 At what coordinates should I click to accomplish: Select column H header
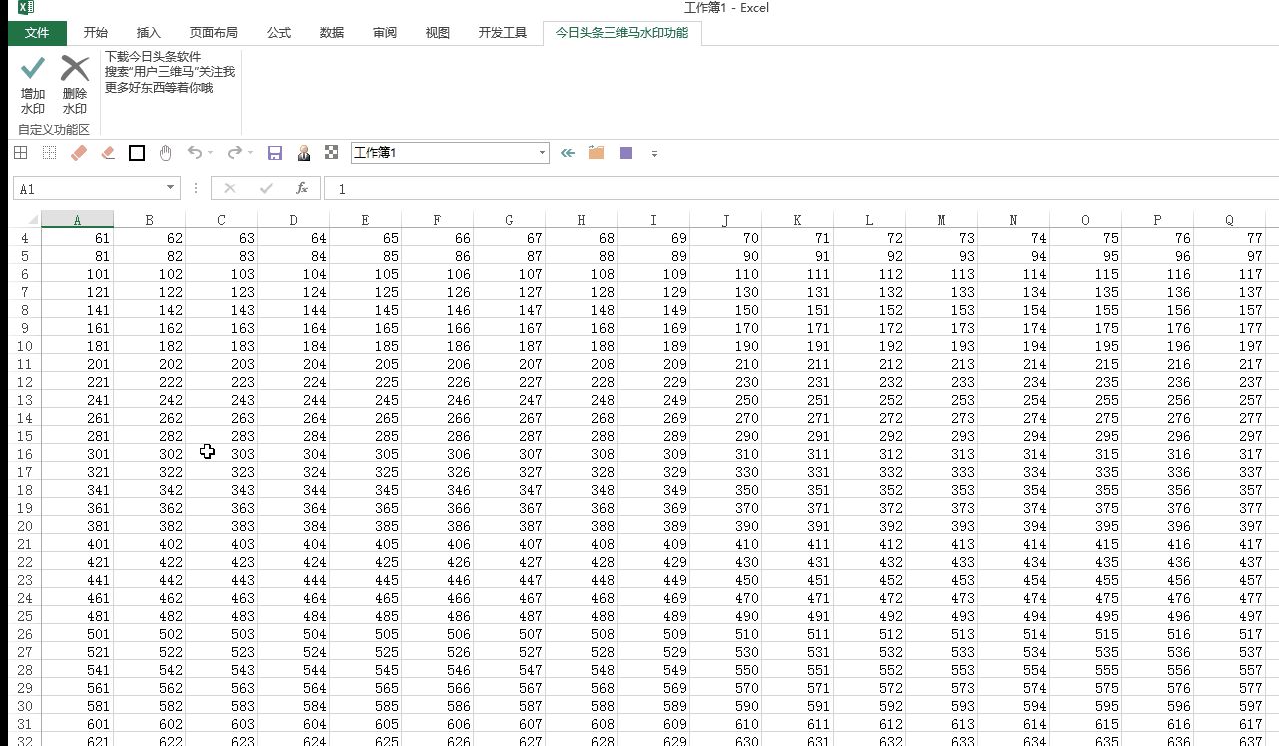[x=581, y=220]
